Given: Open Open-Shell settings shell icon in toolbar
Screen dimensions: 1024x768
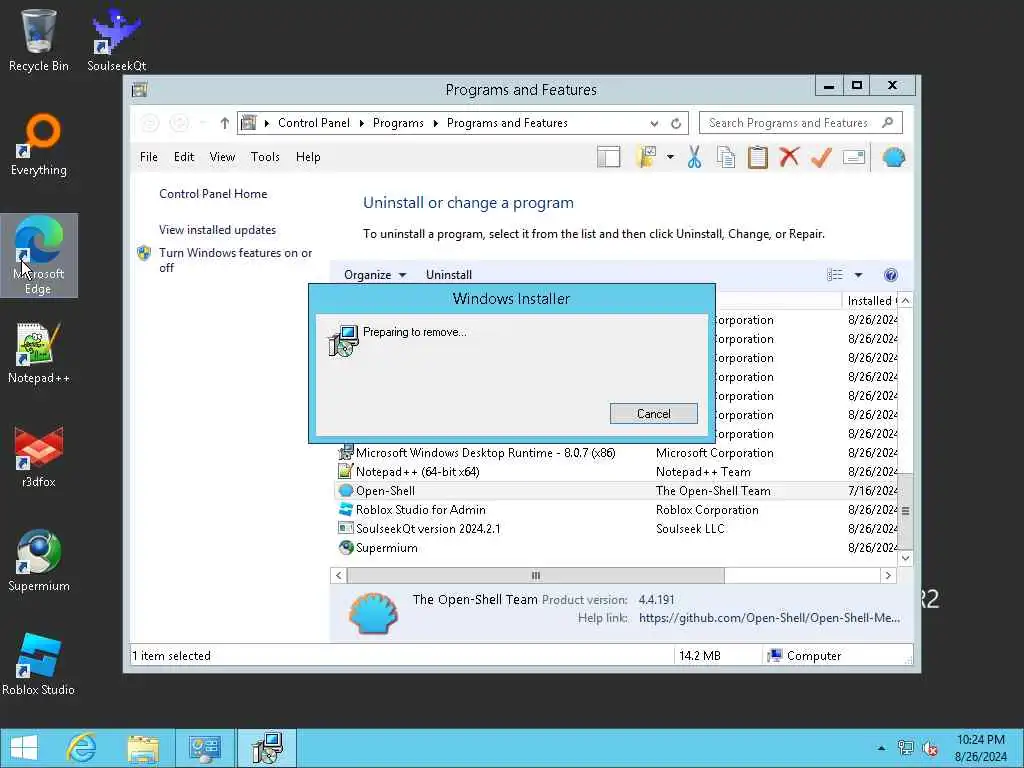Looking at the screenshot, I should tap(893, 157).
